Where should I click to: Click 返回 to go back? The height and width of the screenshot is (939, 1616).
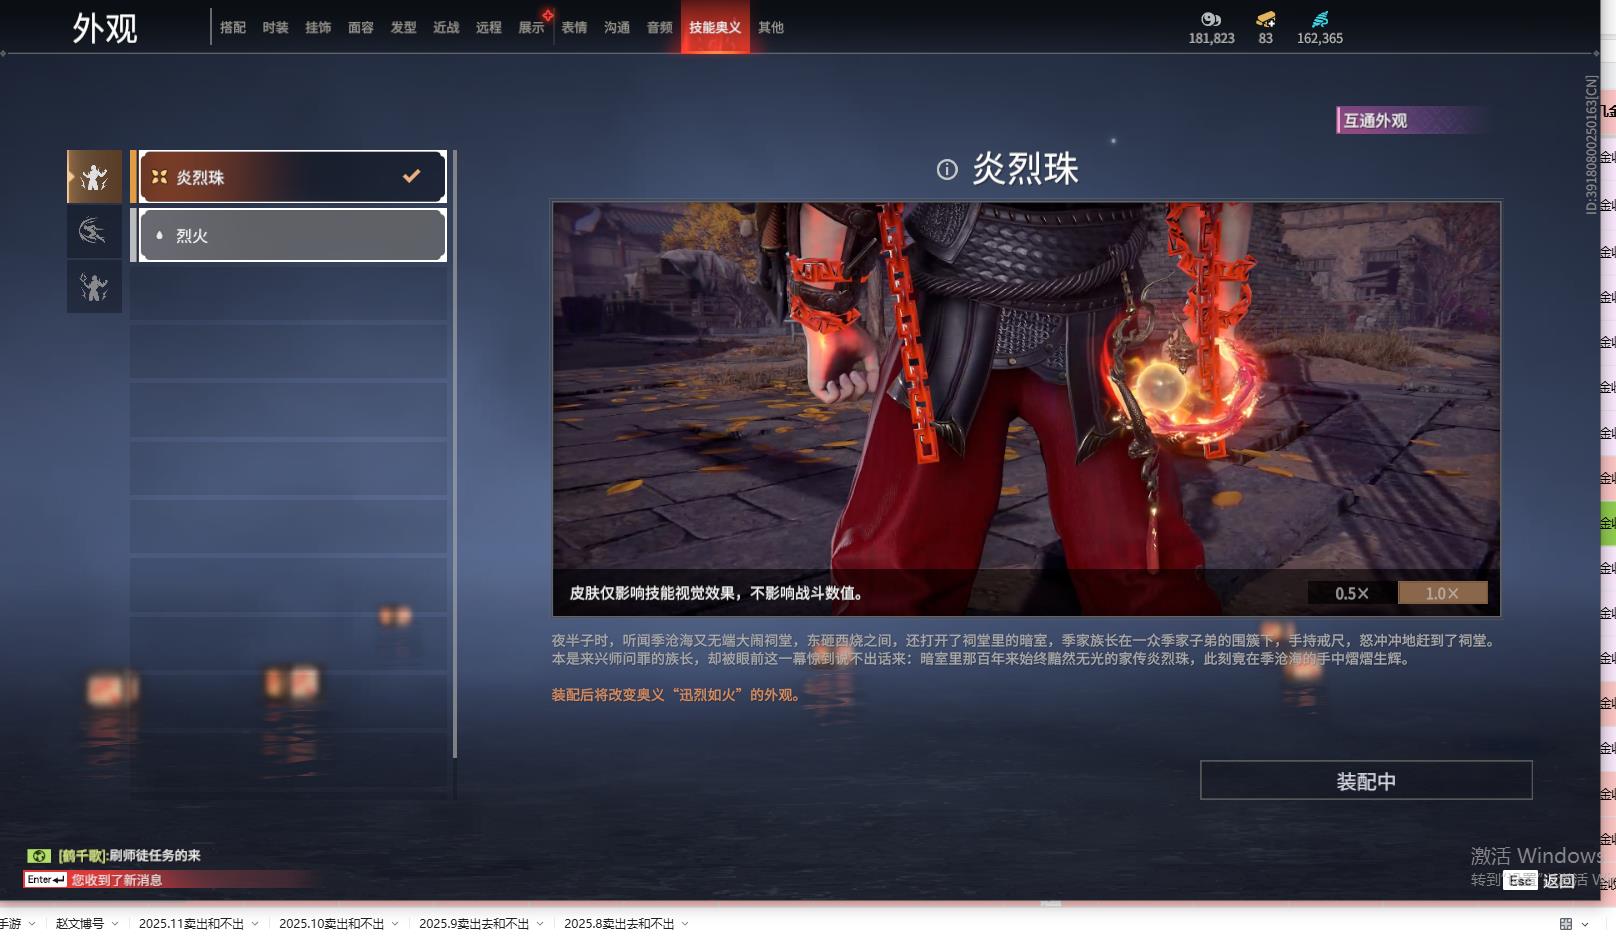pos(1559,880)
